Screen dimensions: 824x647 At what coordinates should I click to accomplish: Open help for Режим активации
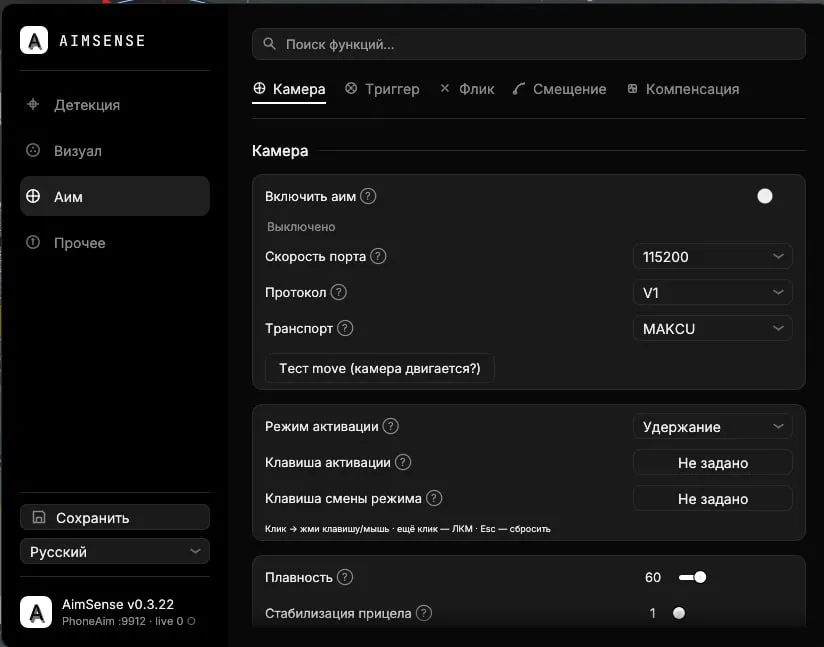click(x=390, y=426)
